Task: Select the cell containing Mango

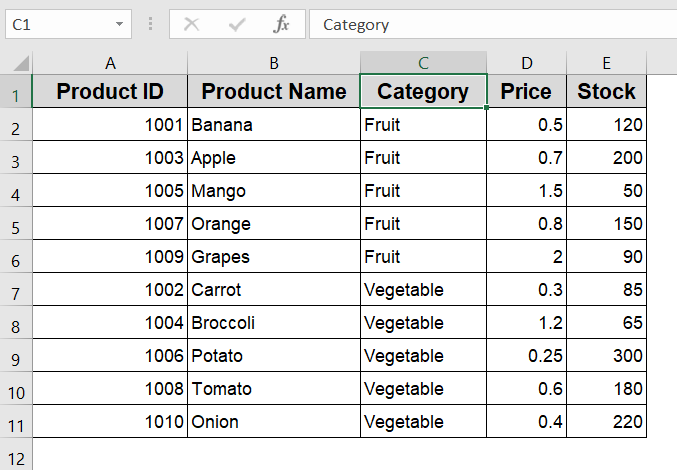Action: [274, 190]
